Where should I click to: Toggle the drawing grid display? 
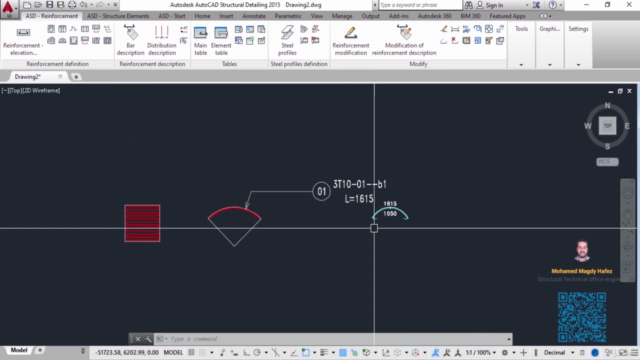tap(191, 353)
